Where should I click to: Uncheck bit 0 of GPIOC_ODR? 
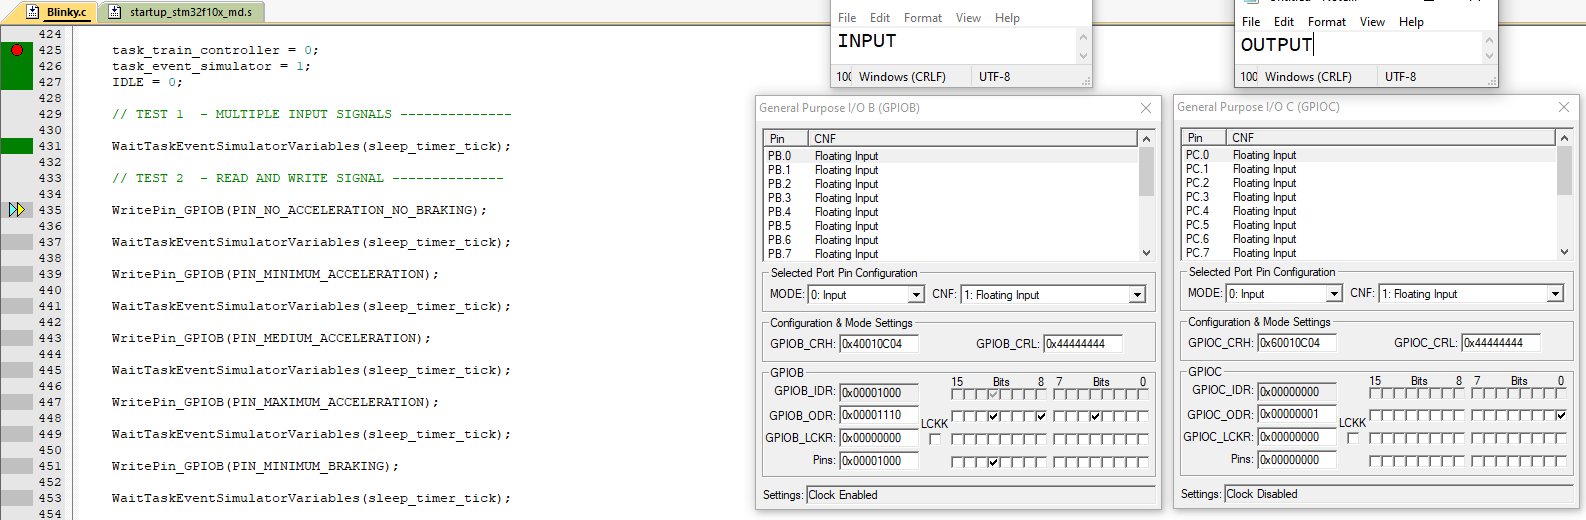(1561, 415)
